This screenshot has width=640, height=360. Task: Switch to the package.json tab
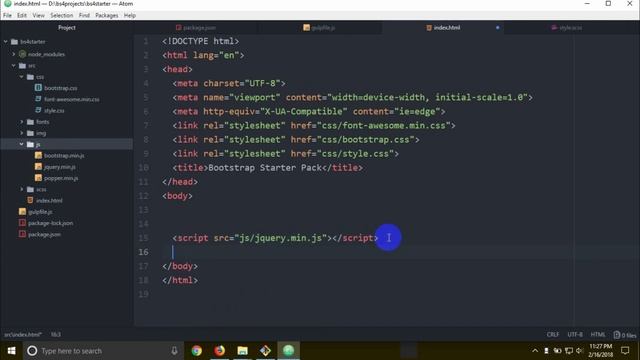tap(196, 28)
